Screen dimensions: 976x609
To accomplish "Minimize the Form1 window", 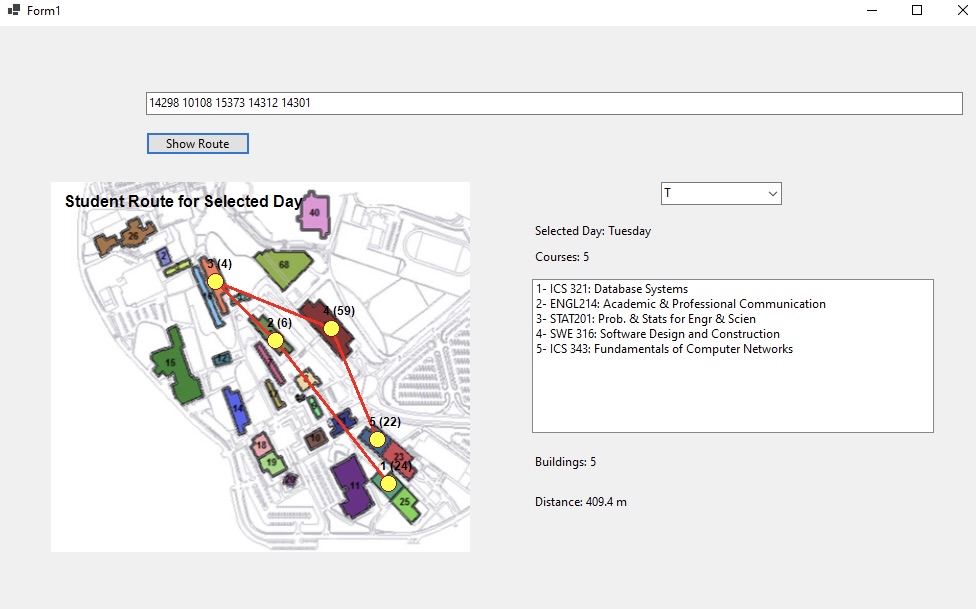I will click(872, 11).
